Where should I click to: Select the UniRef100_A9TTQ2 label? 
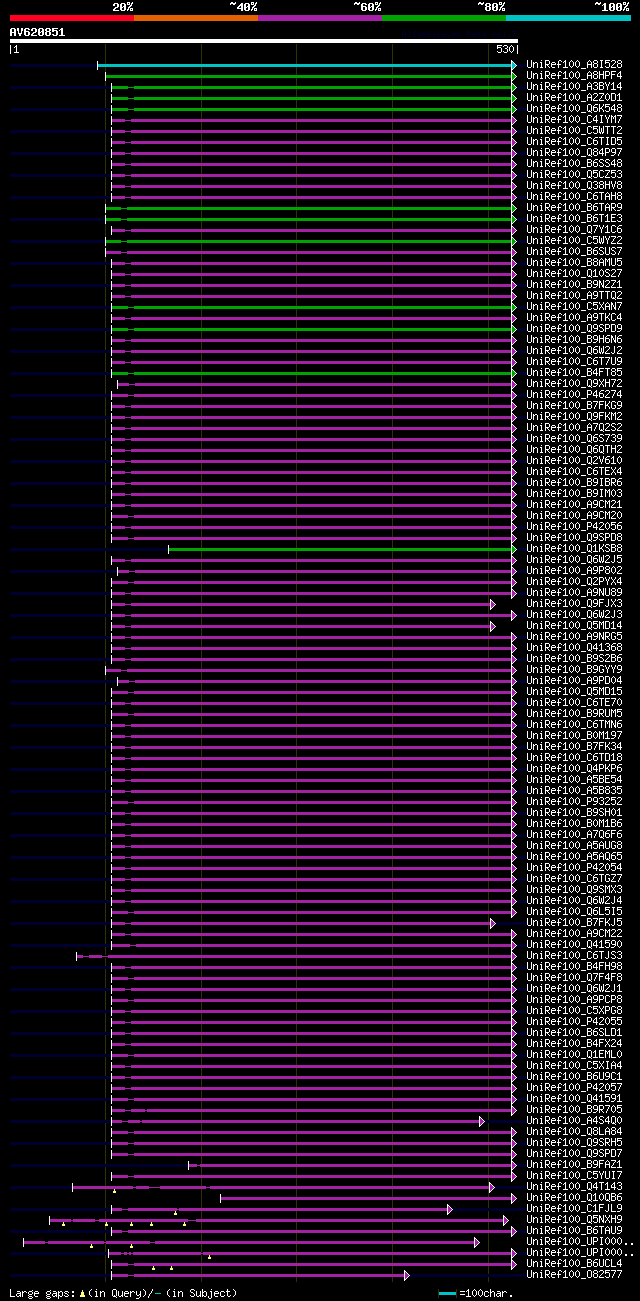pos(574,295)
